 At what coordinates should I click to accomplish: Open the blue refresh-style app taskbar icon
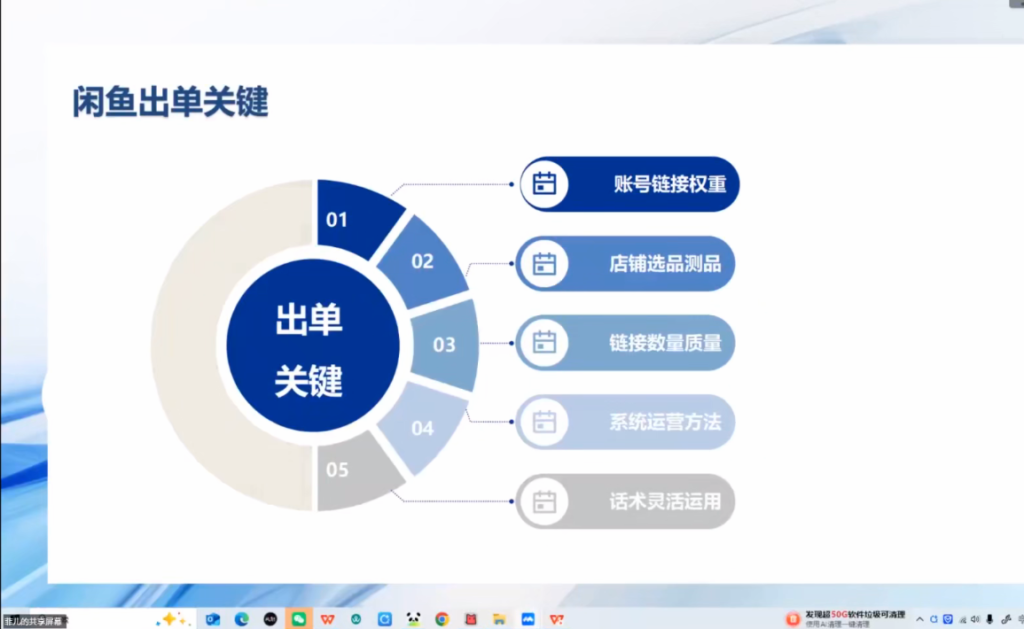click(385, 619)
